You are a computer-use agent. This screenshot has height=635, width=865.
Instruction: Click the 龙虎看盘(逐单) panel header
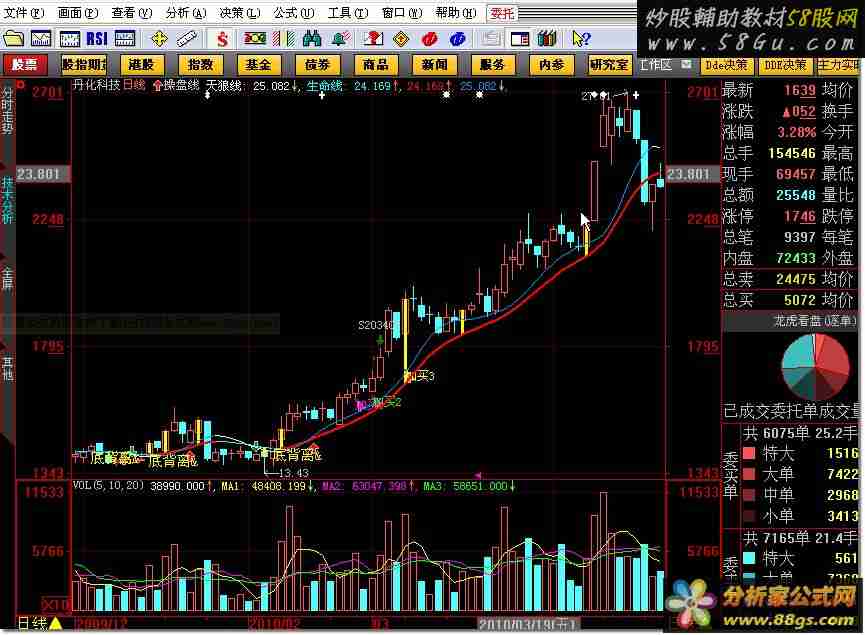tap(792, 321)
